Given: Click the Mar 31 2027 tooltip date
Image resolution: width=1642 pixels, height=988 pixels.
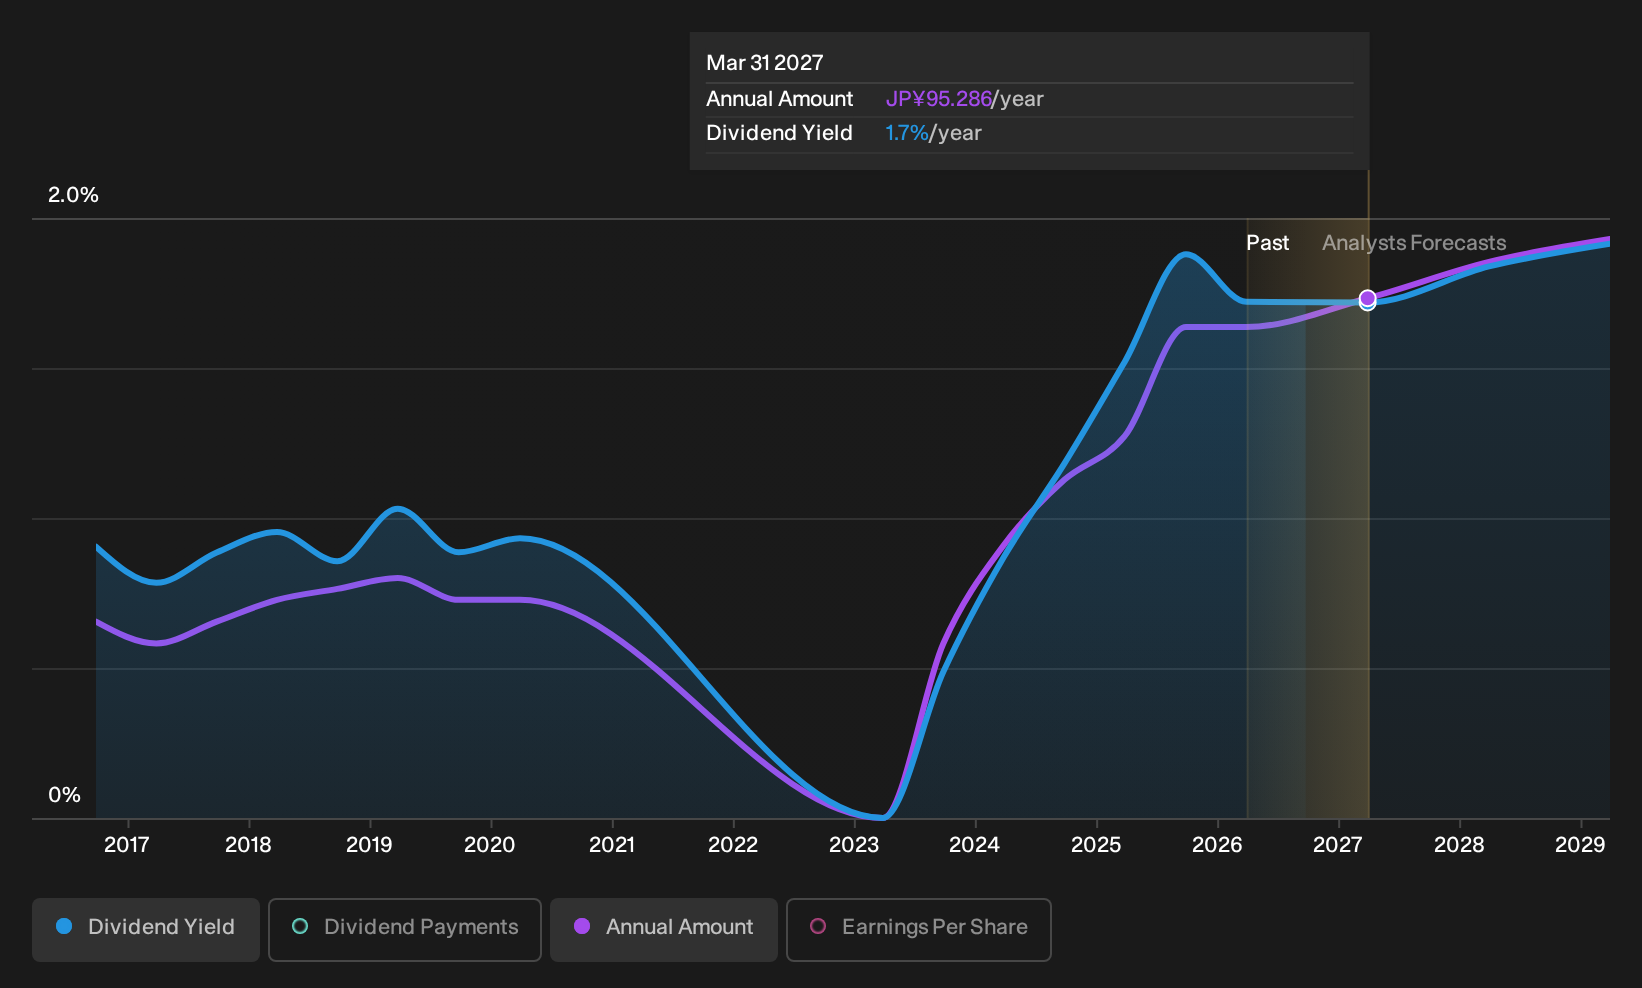Looking at the screenshot, I should pyautogui.click(x=765, y=63).
